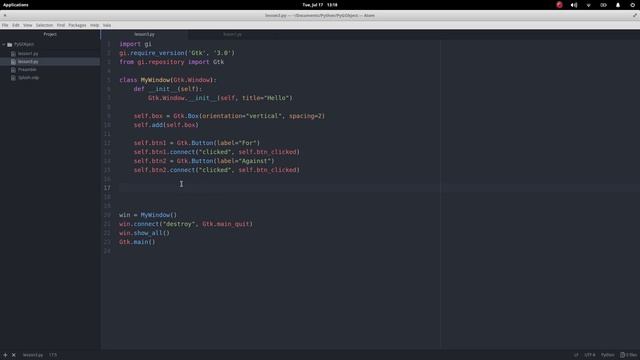Click 'Gtk.main_quit' in the destroy line
Image resolution: width=640 pixels, height=360 pixels.
pos(226,224)
